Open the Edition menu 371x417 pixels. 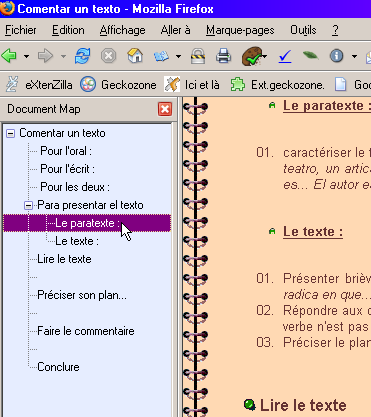[68, 30]
